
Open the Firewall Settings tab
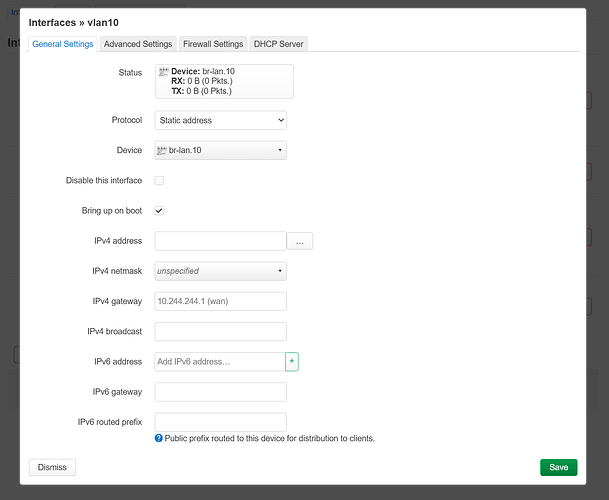point(212,44)
